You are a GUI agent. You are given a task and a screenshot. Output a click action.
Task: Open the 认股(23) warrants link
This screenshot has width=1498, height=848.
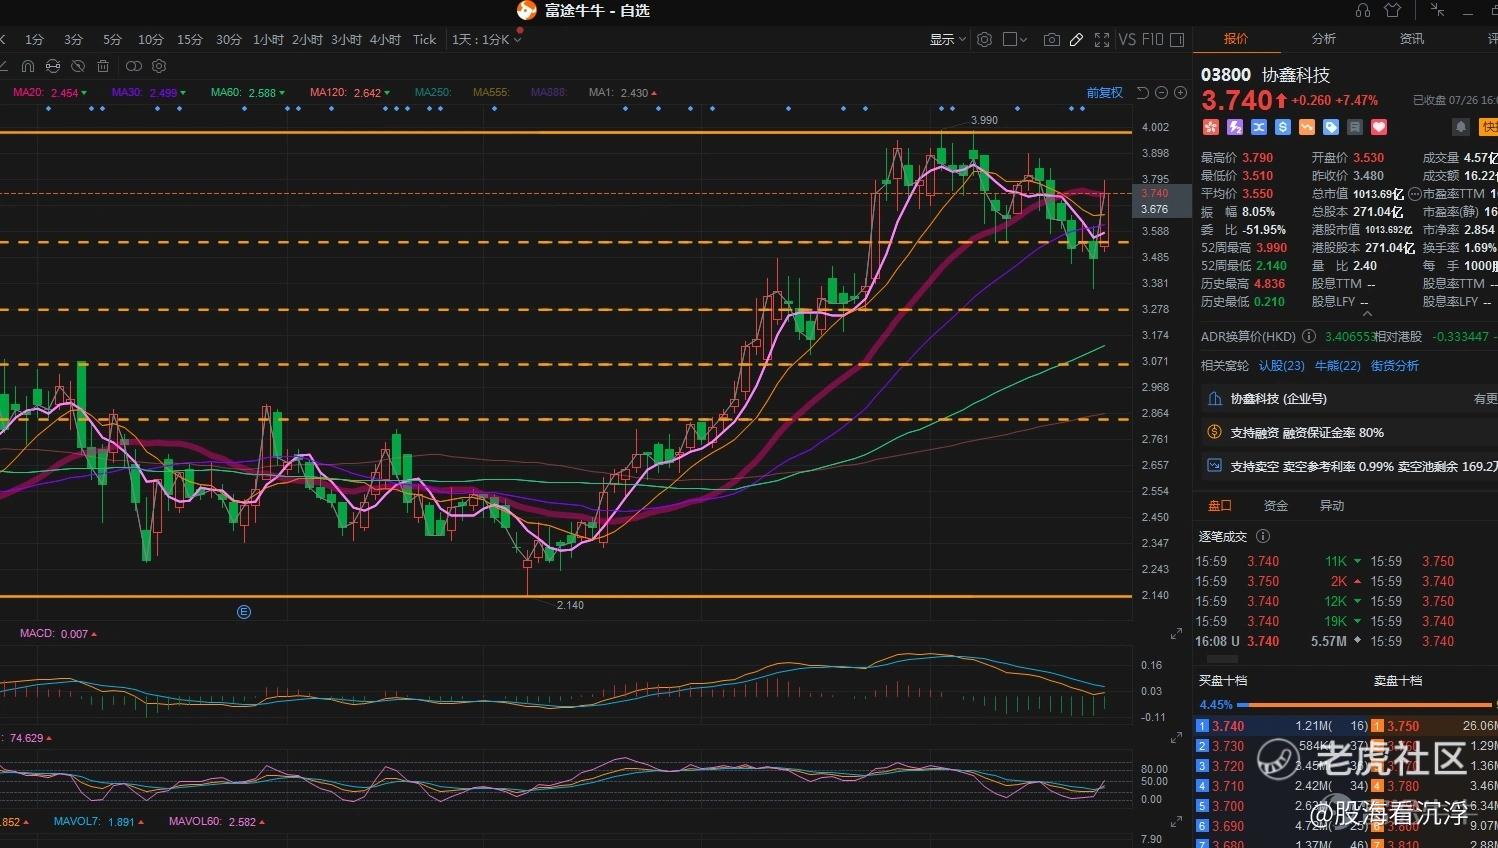1282,366
